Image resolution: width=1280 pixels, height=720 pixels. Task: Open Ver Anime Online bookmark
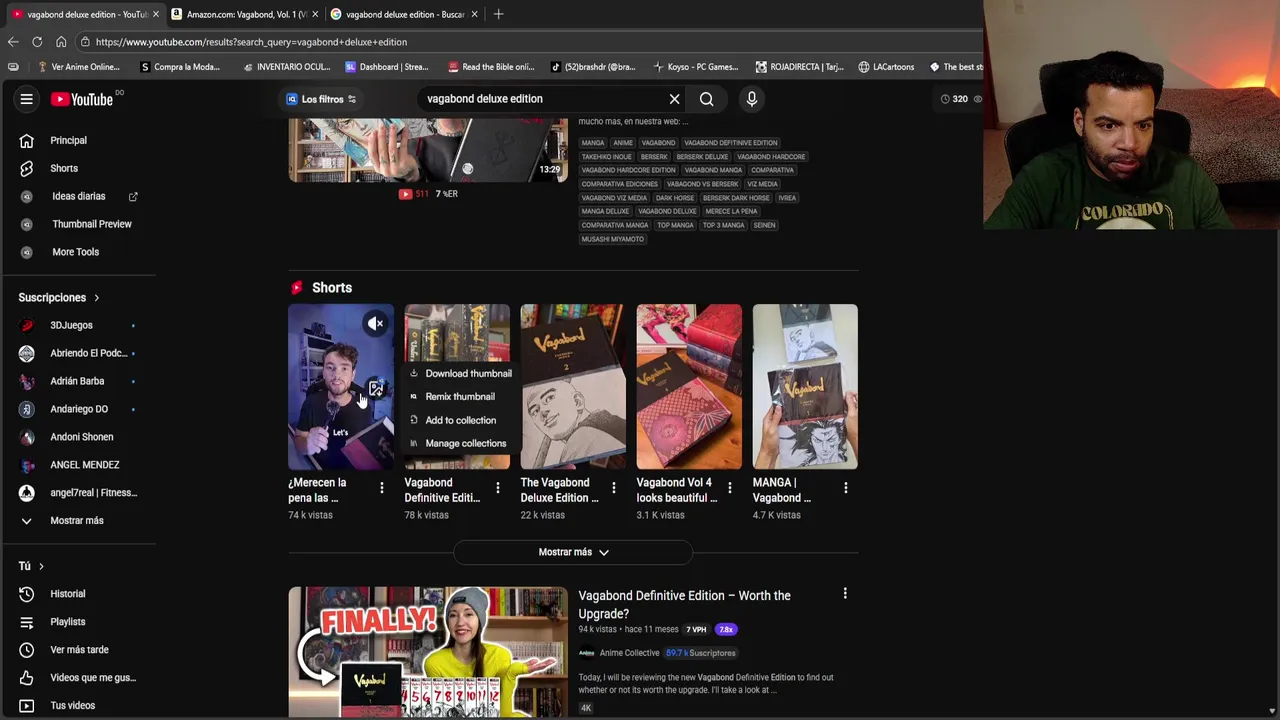point(78,67)
